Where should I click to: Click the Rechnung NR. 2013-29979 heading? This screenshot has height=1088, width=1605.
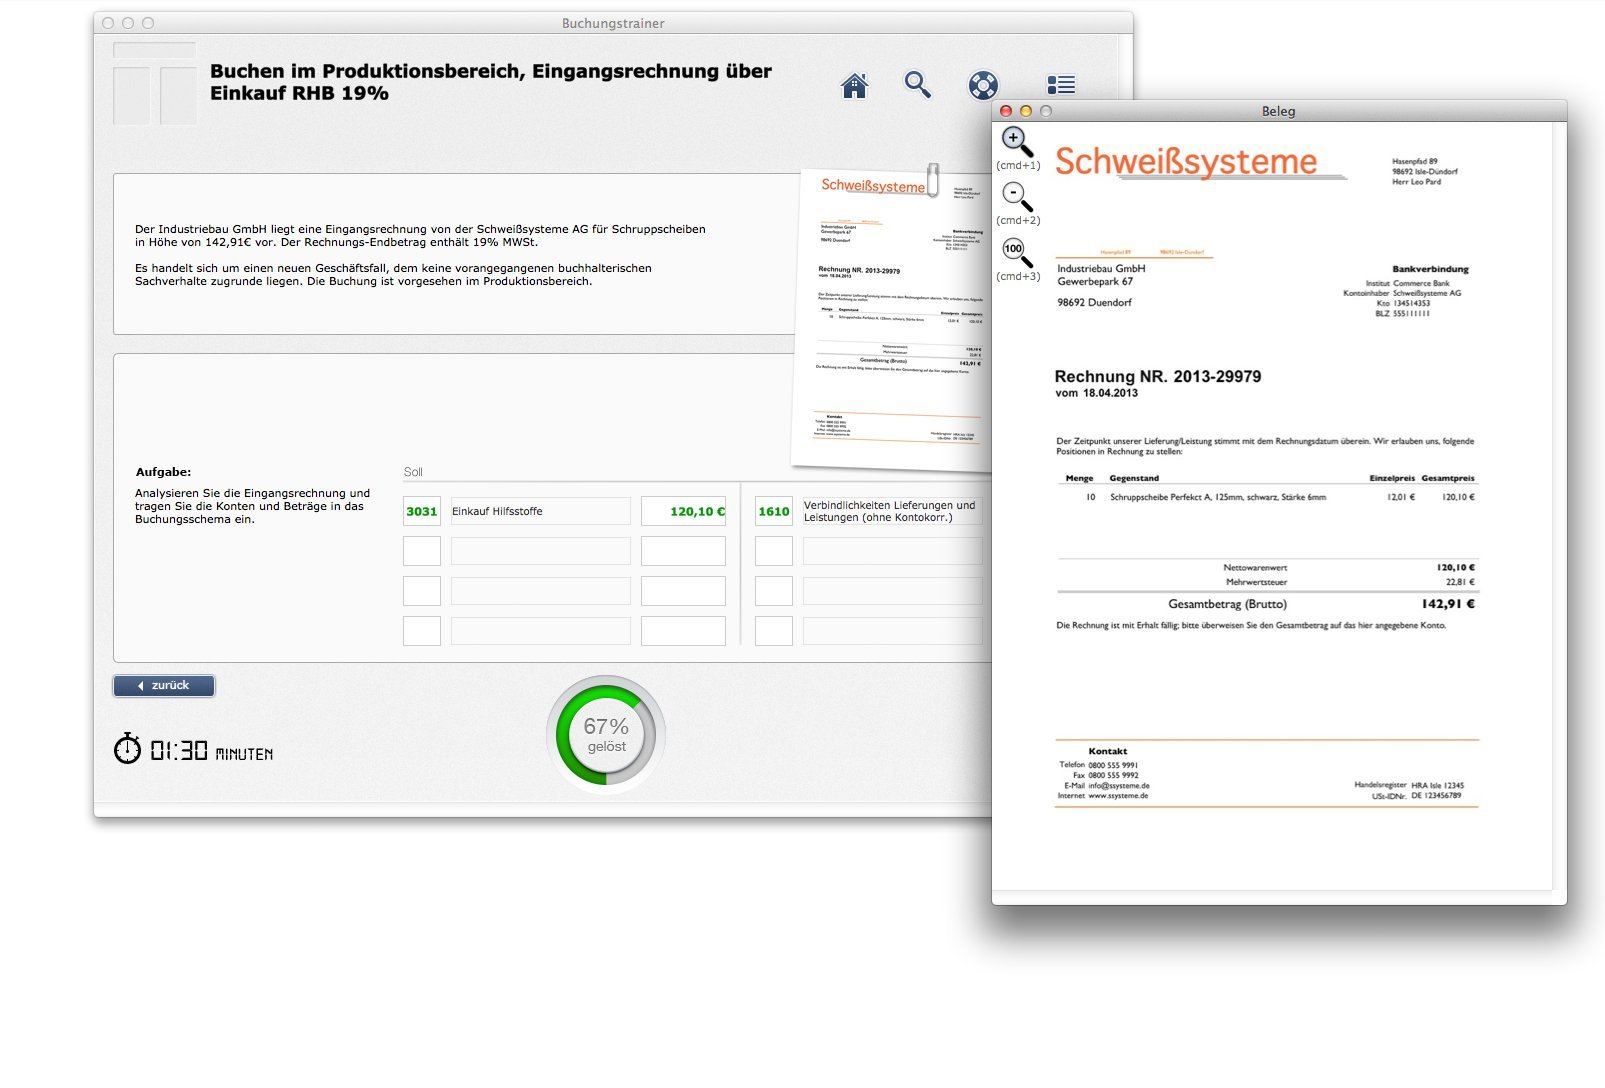pos(1158,376)
